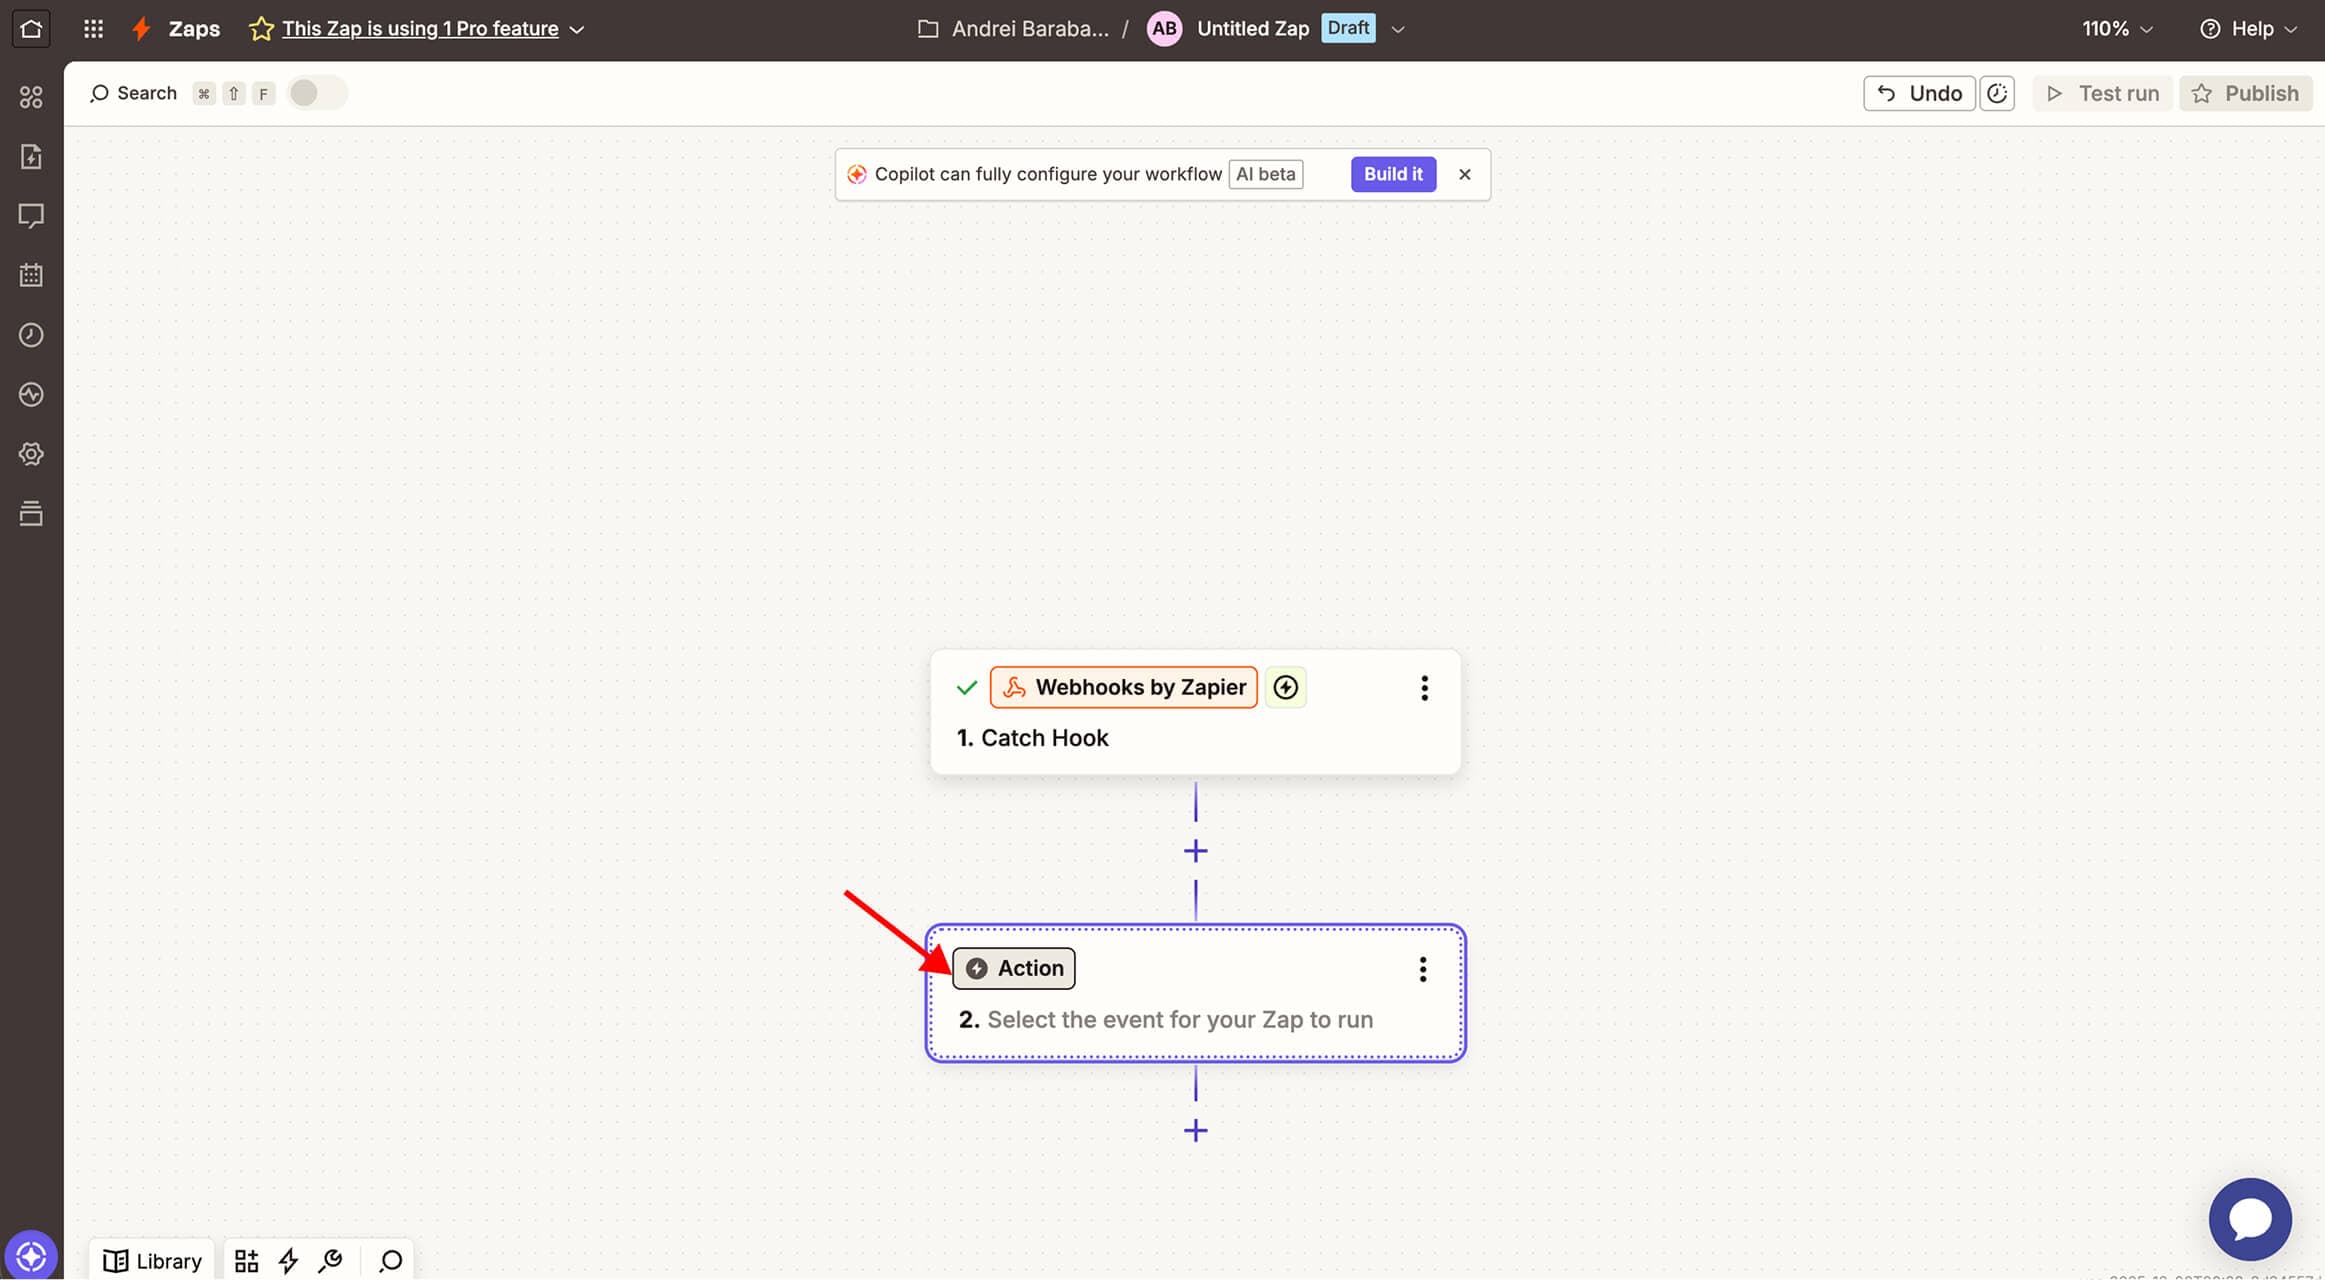2325x1280 pixels.
Task: Click the sidebar settings gear icon
Action: (31, 454)
